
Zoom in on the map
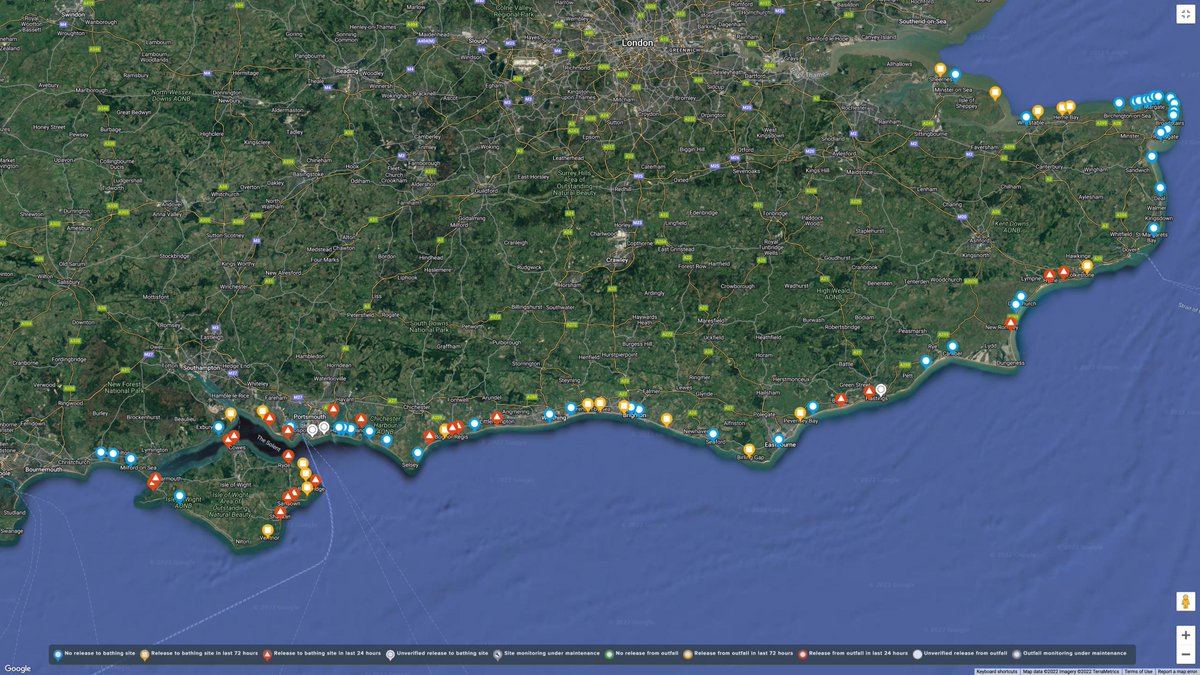click(x=1185, y=635)
